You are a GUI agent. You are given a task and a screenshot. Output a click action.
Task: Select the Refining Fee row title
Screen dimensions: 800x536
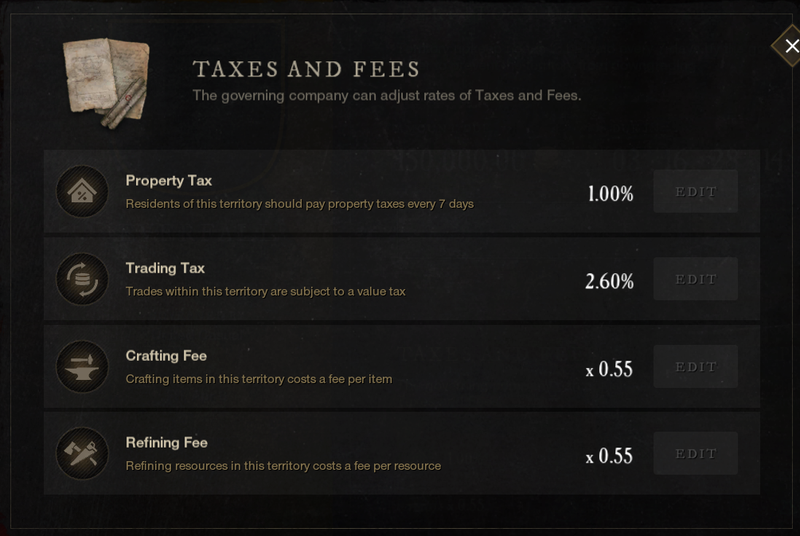(166, 442)
